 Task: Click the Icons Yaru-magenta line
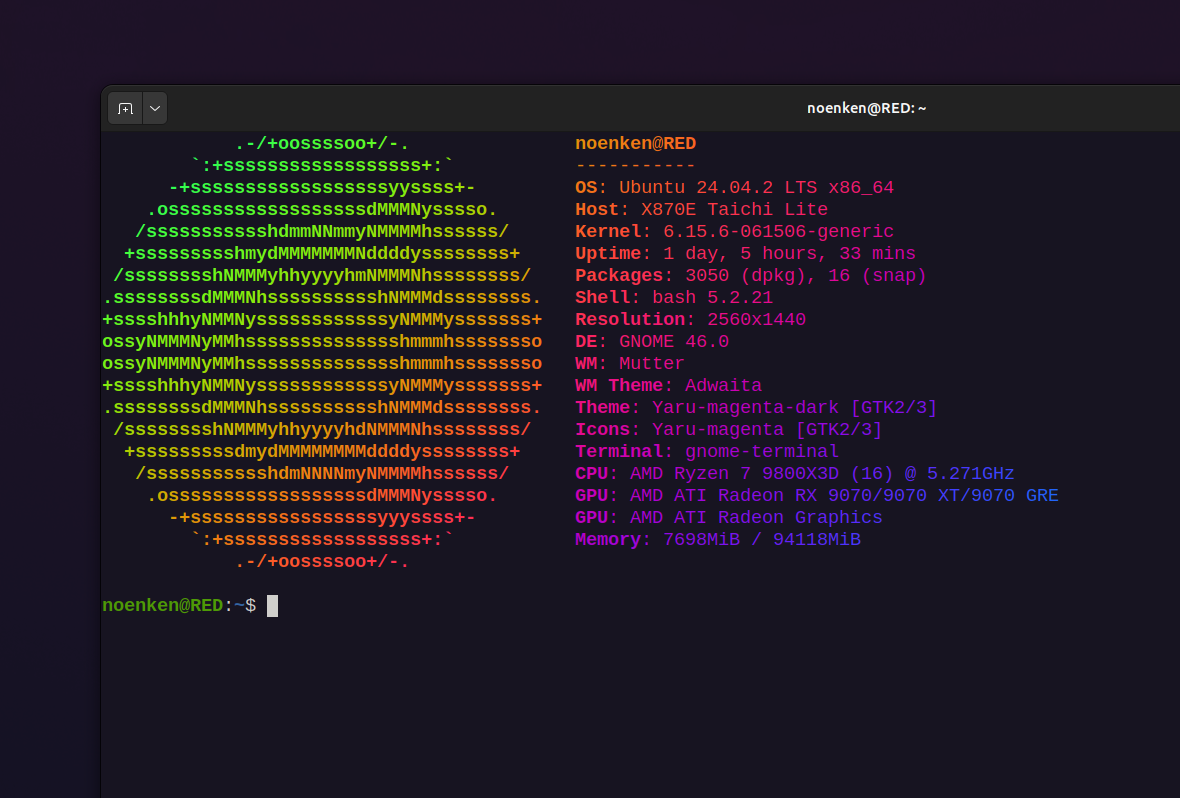pyautogui.click(x=728, y=430)
